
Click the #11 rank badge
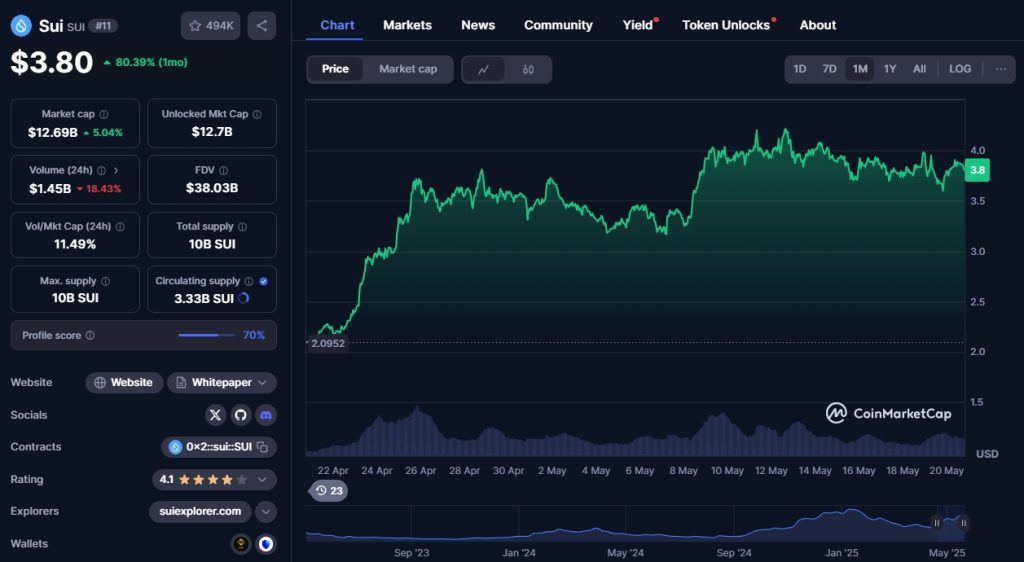click(103, 26)
